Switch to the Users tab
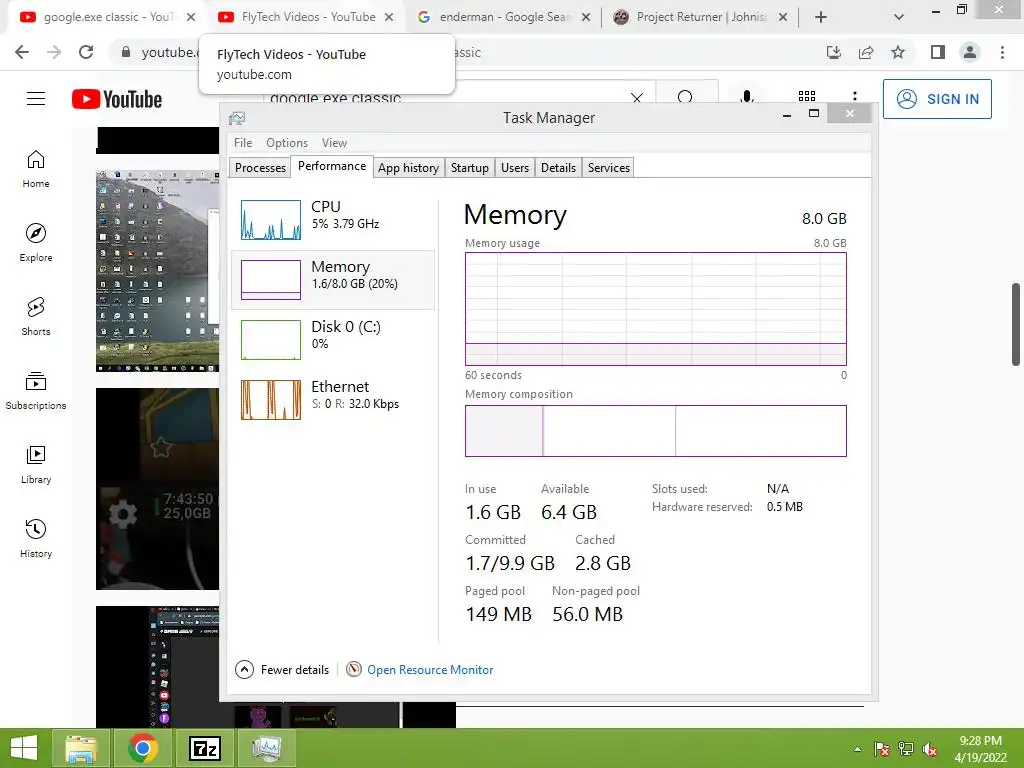 515,168
